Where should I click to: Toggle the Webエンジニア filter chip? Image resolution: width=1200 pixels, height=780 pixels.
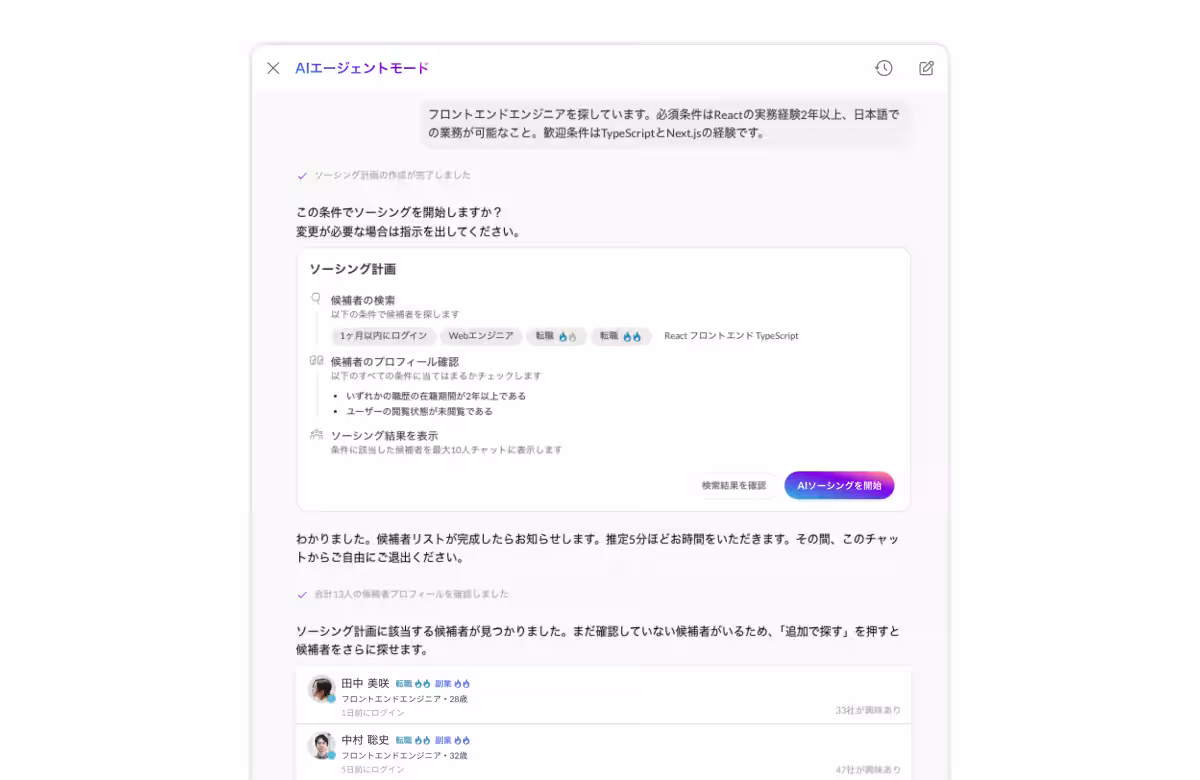[x=481, y=336]
